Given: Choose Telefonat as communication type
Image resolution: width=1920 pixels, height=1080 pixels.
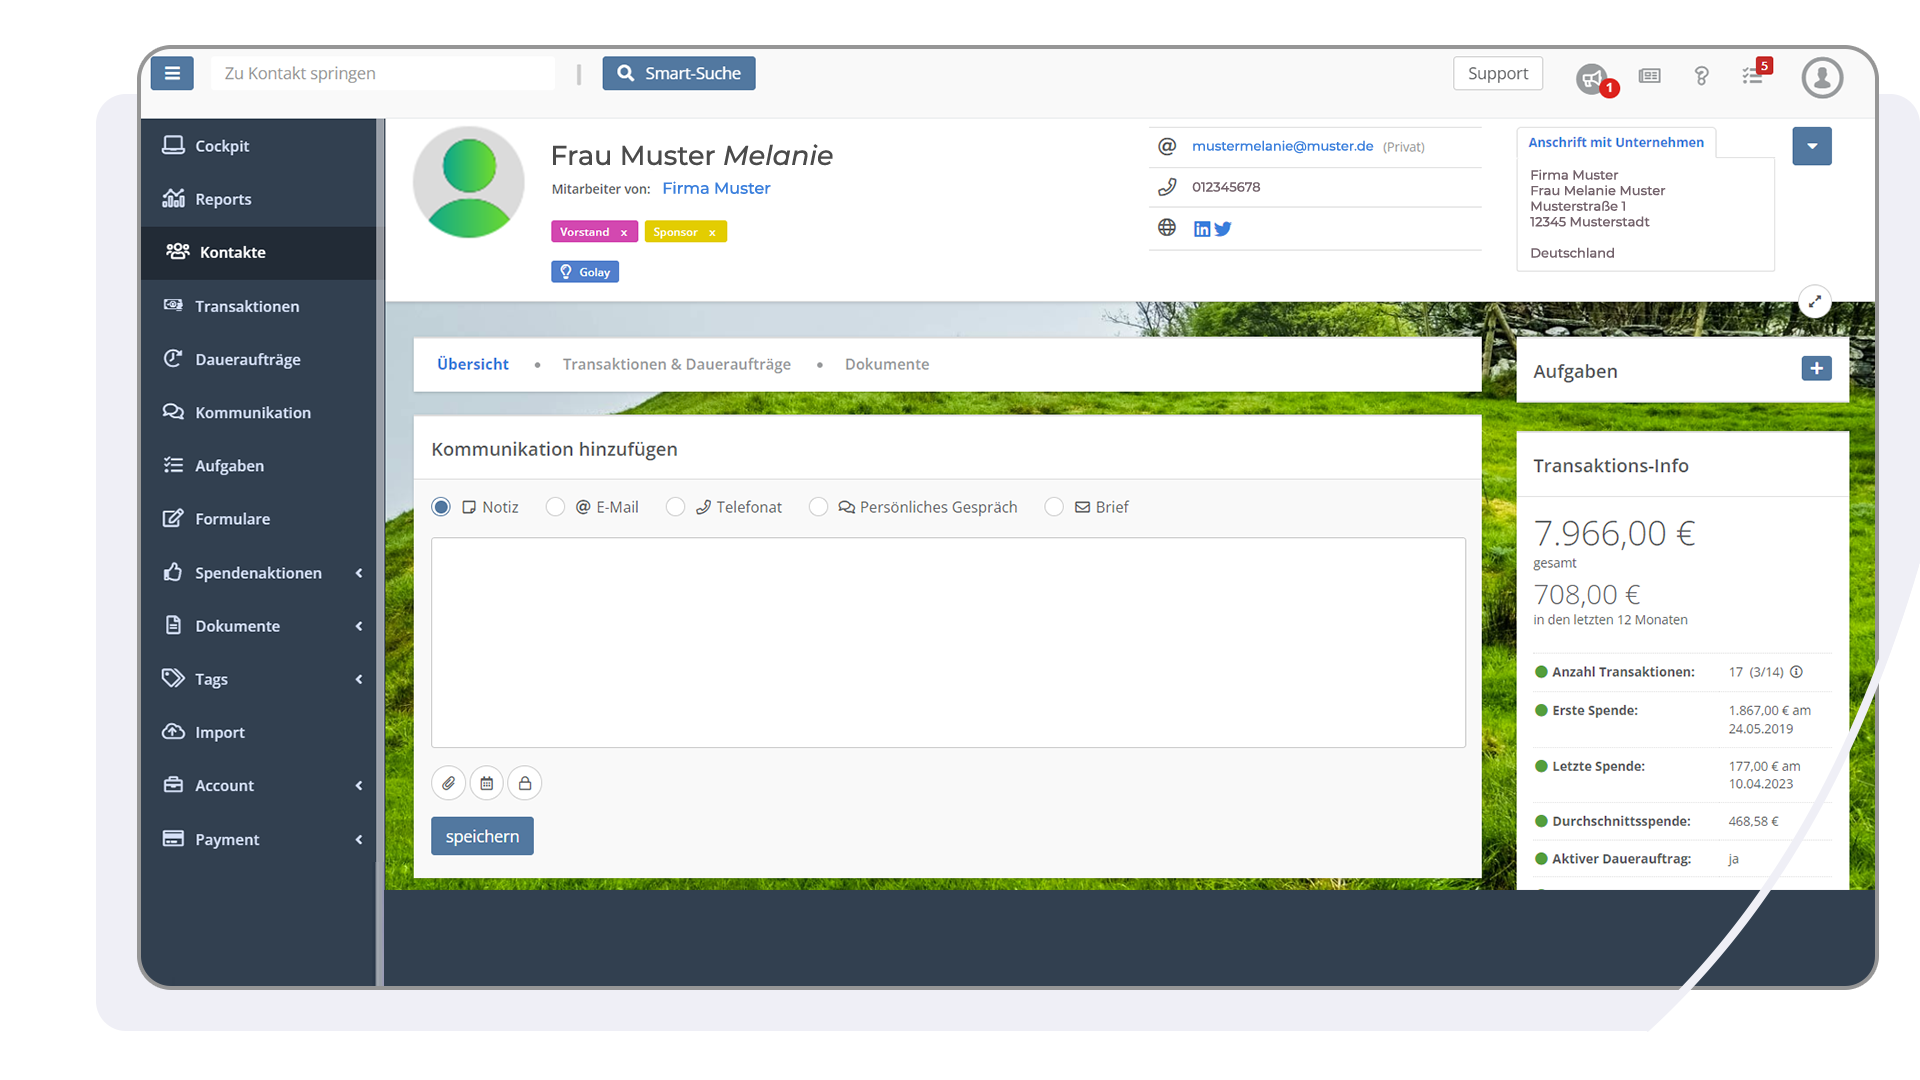Looking at the screenshot, I should 676,507.
